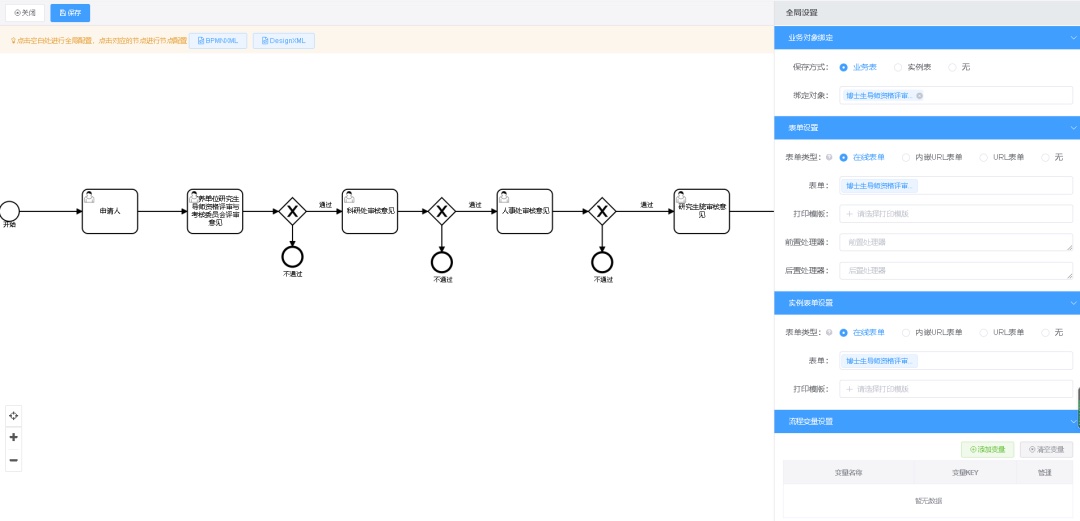Select the 申请人 user task node
The image size is (1080, 521).
(x=110, y=211)
